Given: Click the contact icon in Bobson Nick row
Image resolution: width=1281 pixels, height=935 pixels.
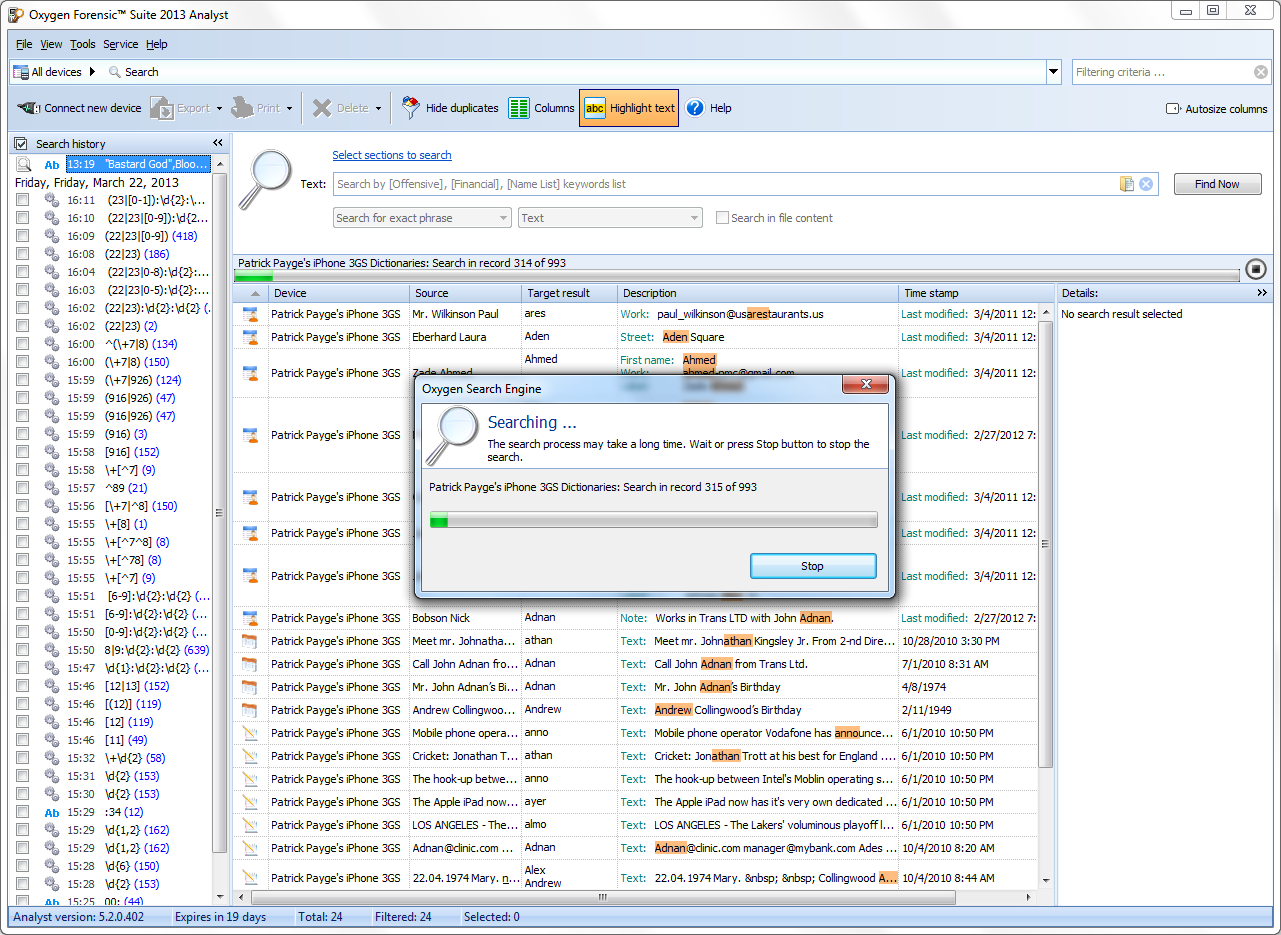Looking at the screenshot, I should tap(250, 618).
